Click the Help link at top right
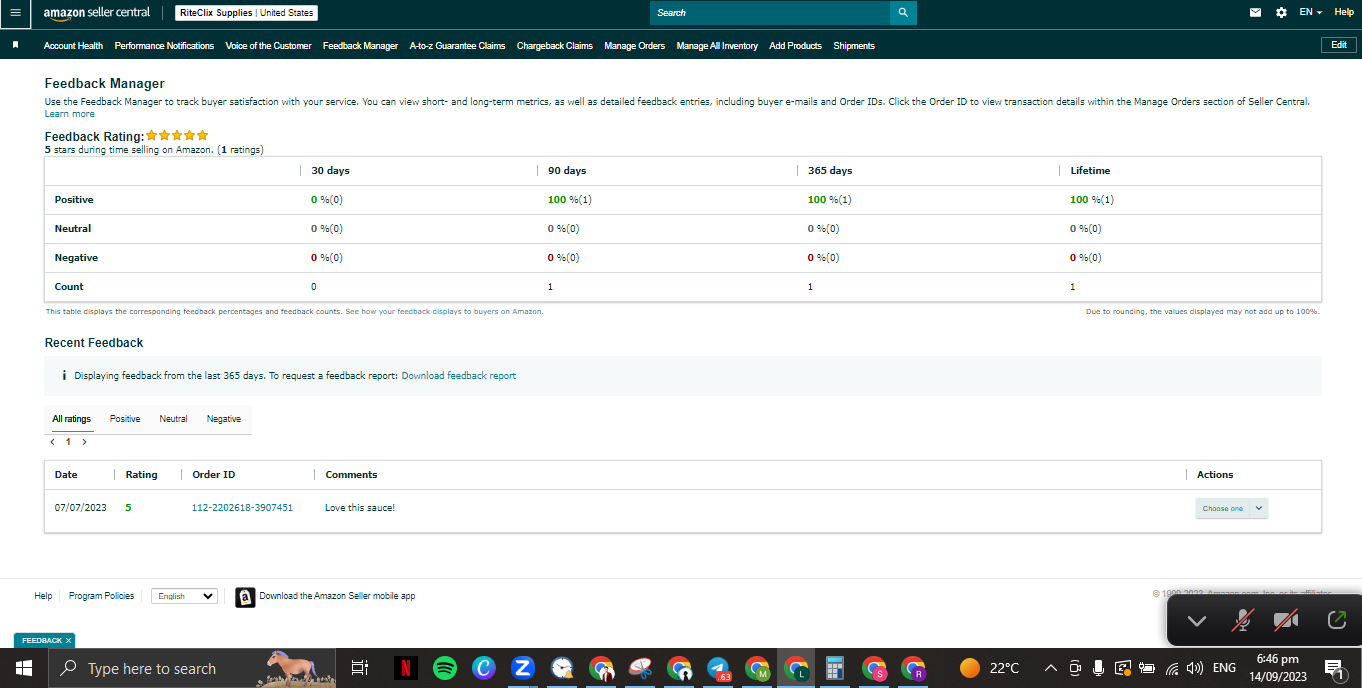This screenshot has height=688, width=1362. tap(1344, 12)
